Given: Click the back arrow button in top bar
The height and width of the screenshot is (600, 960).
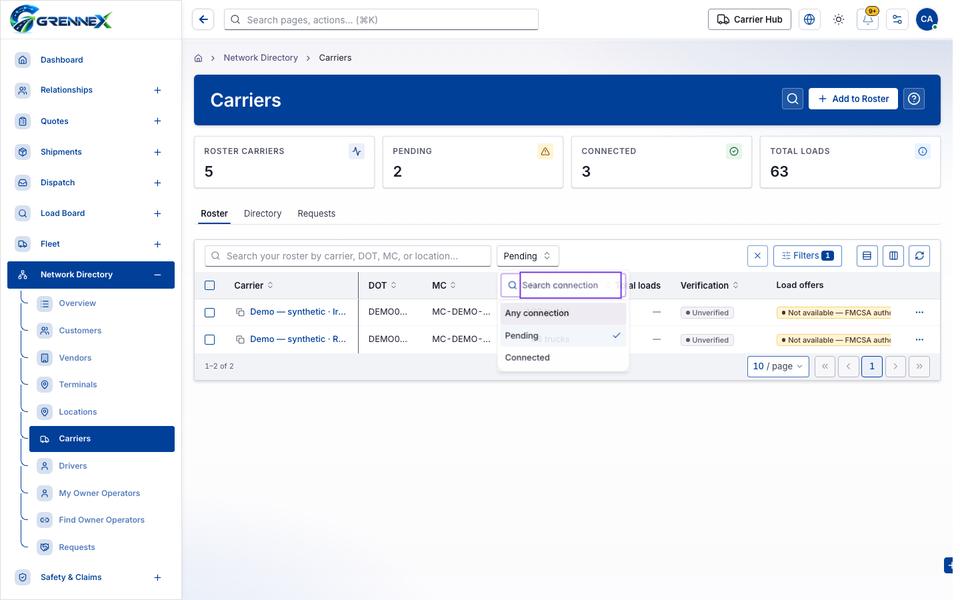Looking at the screenshot, I should [x=203, y=20].
